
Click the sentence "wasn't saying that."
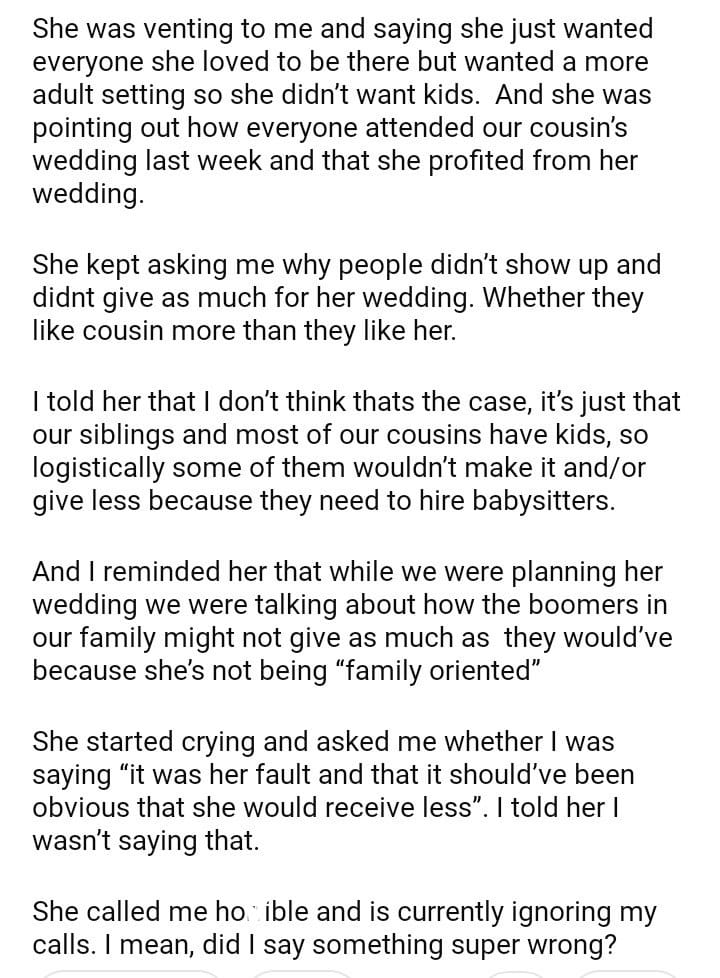pyautogui.click(x=146, y=841)
